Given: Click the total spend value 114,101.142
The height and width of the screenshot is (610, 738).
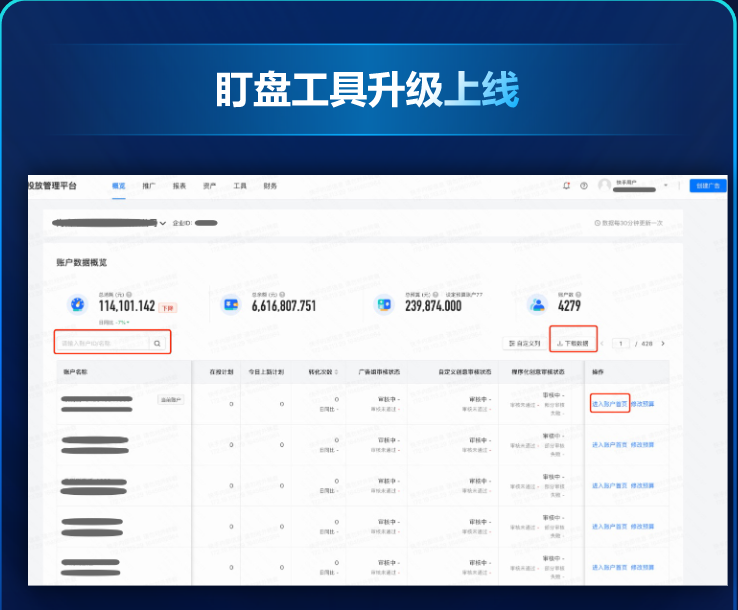Looking at the screenshot, I should (127, 306).
